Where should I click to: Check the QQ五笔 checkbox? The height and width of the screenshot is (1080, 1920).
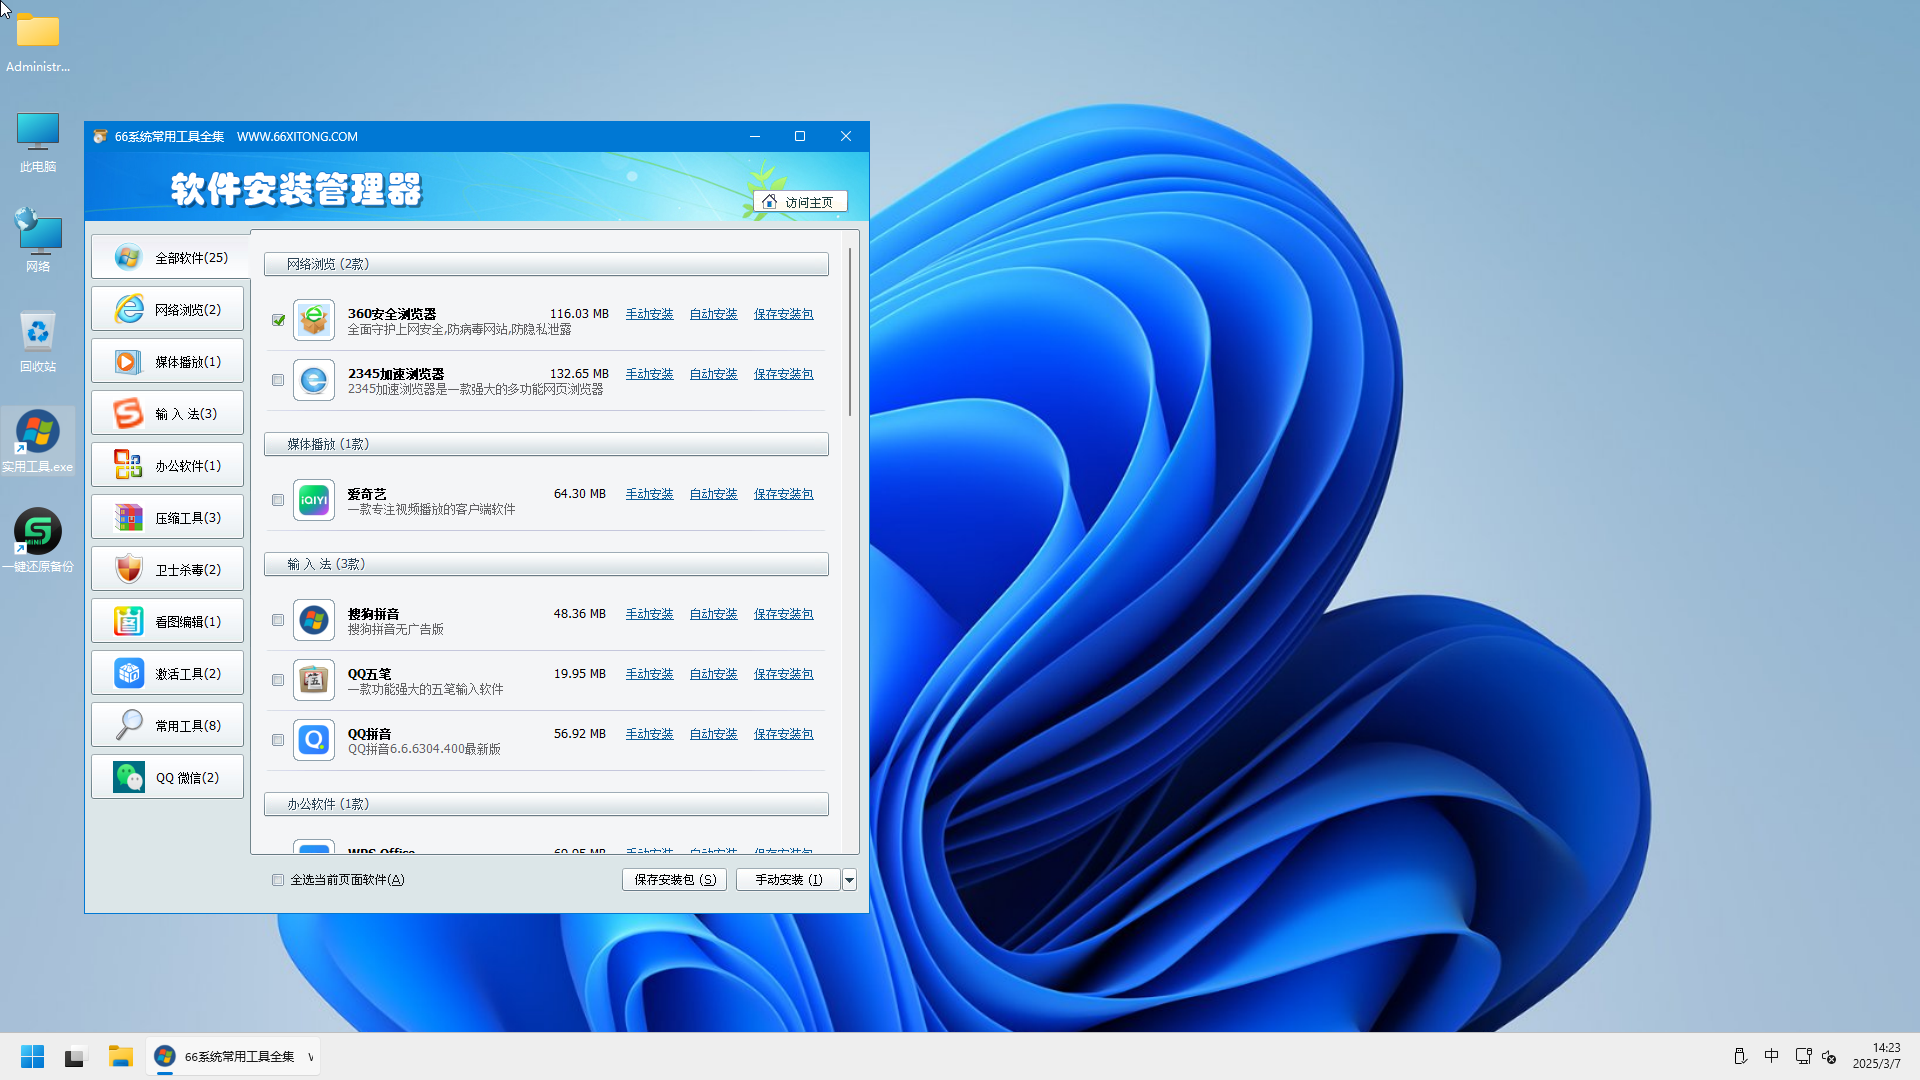tap(278, 680)
